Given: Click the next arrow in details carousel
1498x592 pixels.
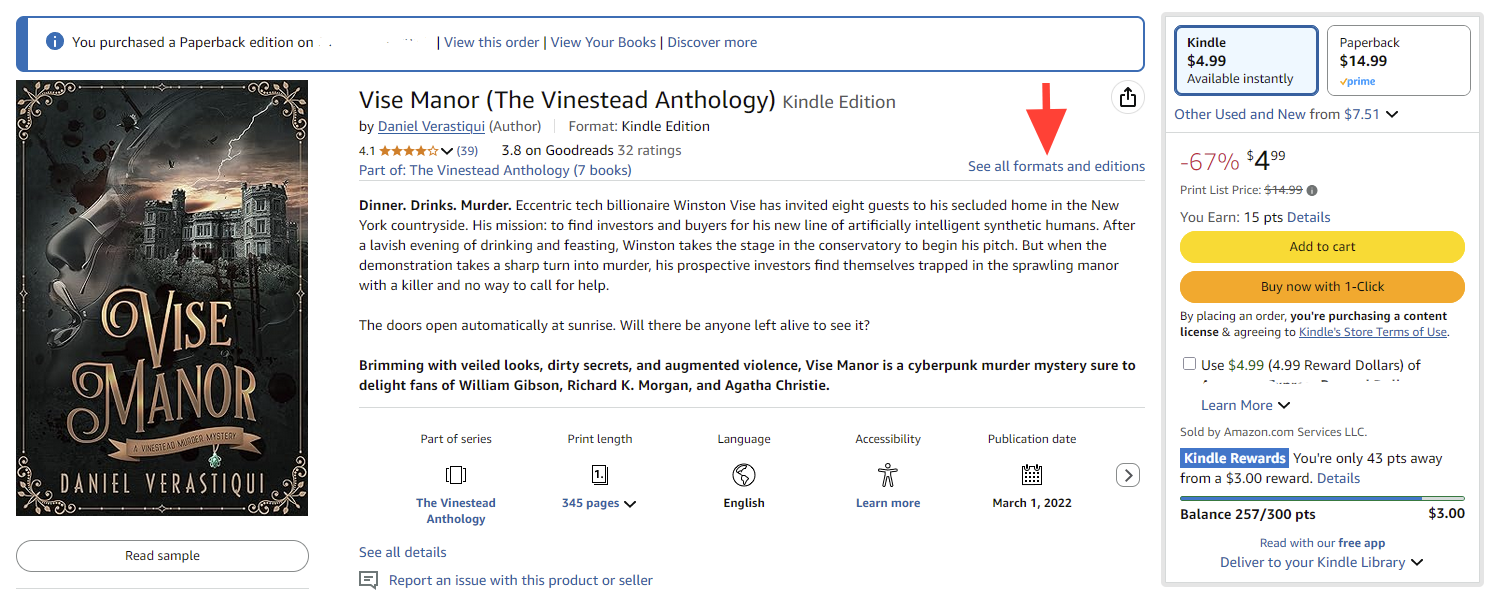Looking at the screenshot, I should pos(1128,475).
